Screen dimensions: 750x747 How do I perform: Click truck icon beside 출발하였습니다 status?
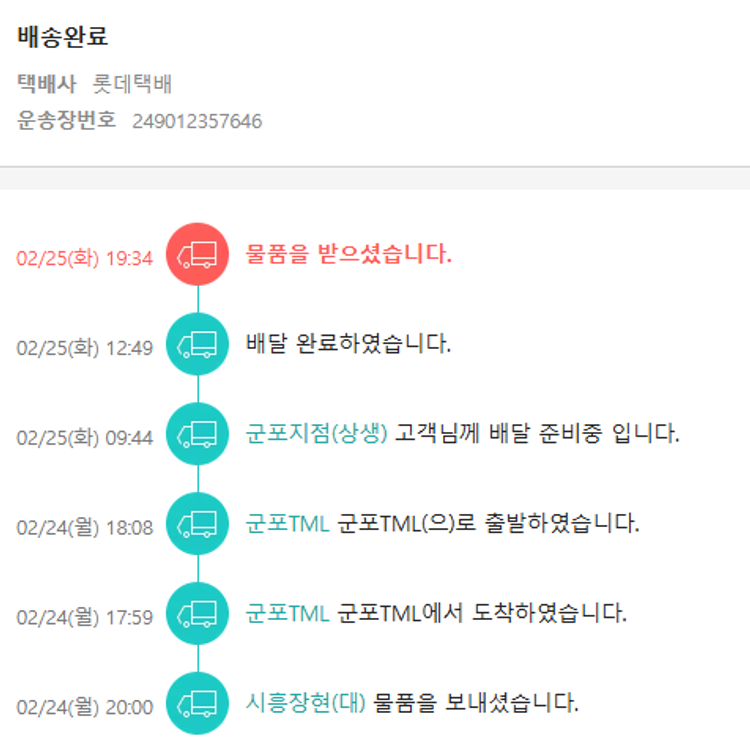coord(198,524)
